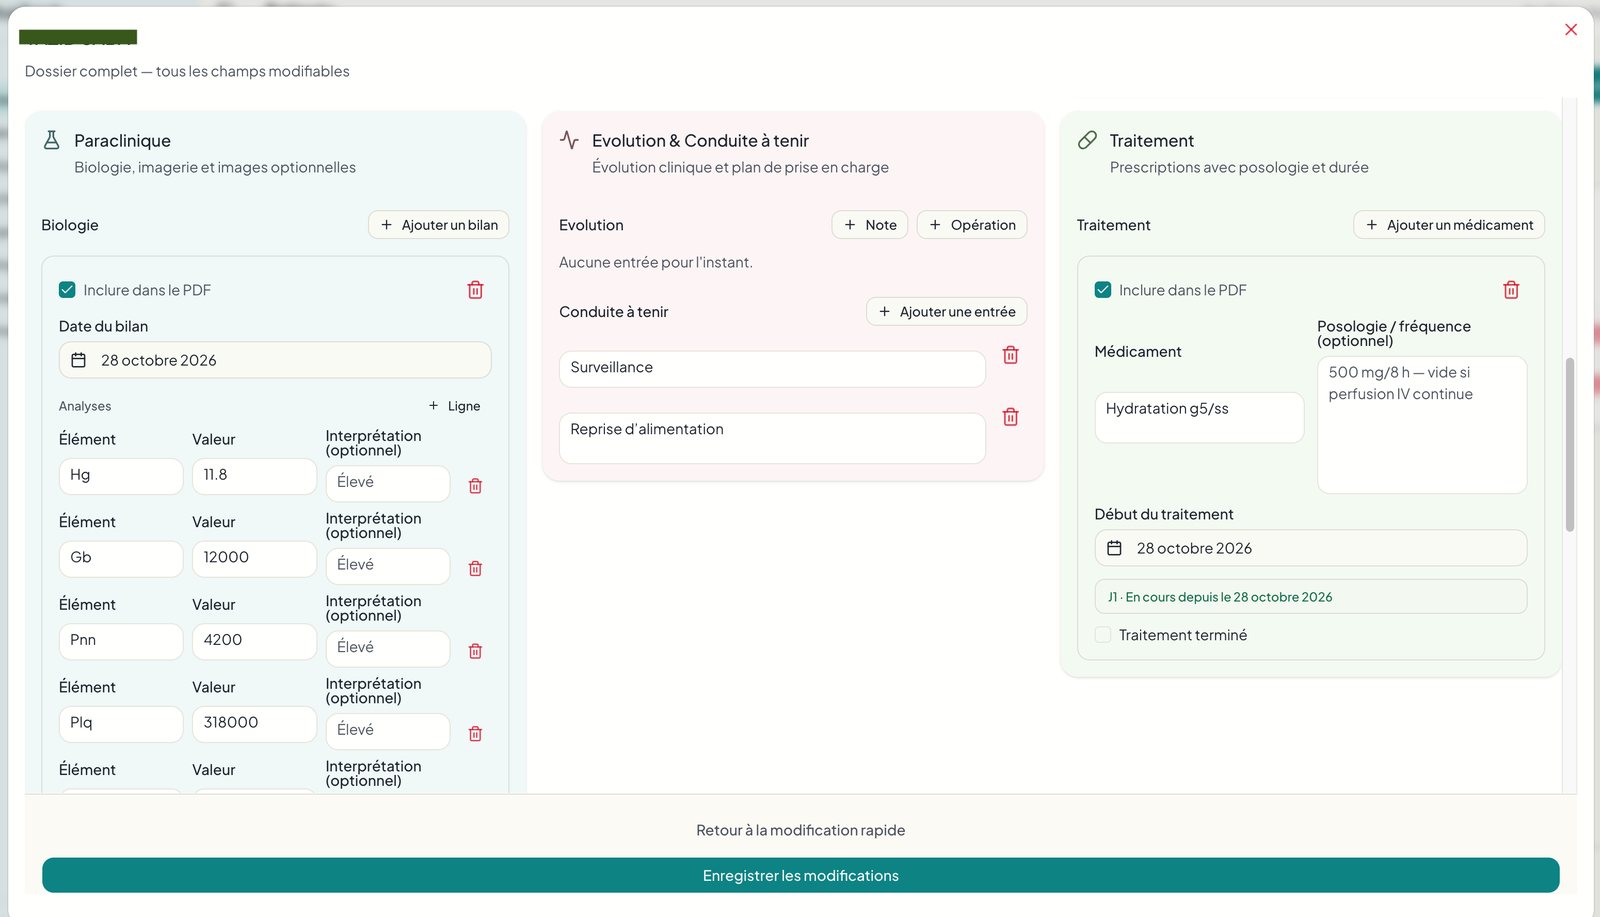
Task: Uncheck Inclure dans le PDF for treatment
Action: (x=1103, y=290)
